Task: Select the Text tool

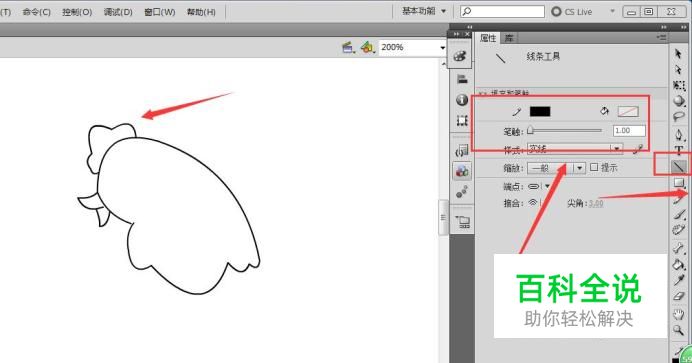Action: coord(679,150)
